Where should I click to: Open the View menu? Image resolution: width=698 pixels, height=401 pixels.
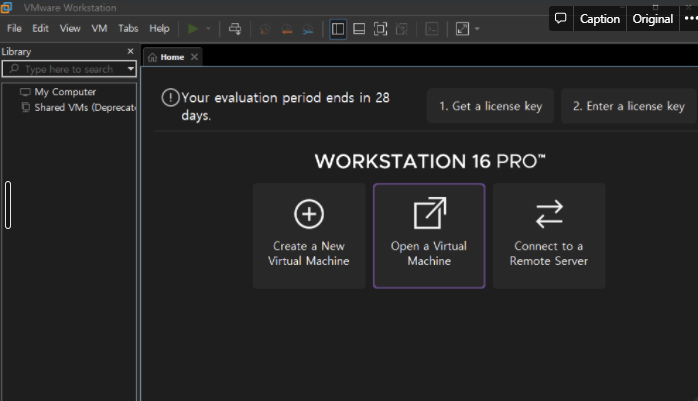coord(70,28)
